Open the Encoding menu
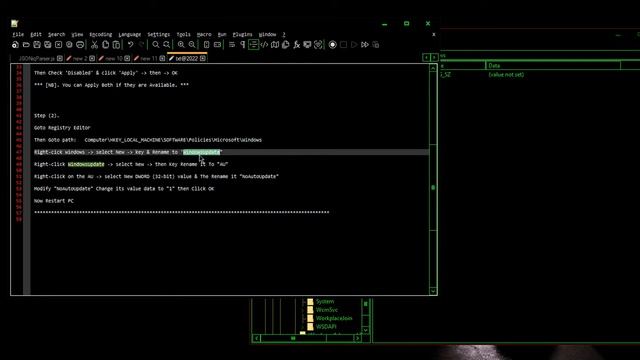640x360 pixels. point(100,34)
